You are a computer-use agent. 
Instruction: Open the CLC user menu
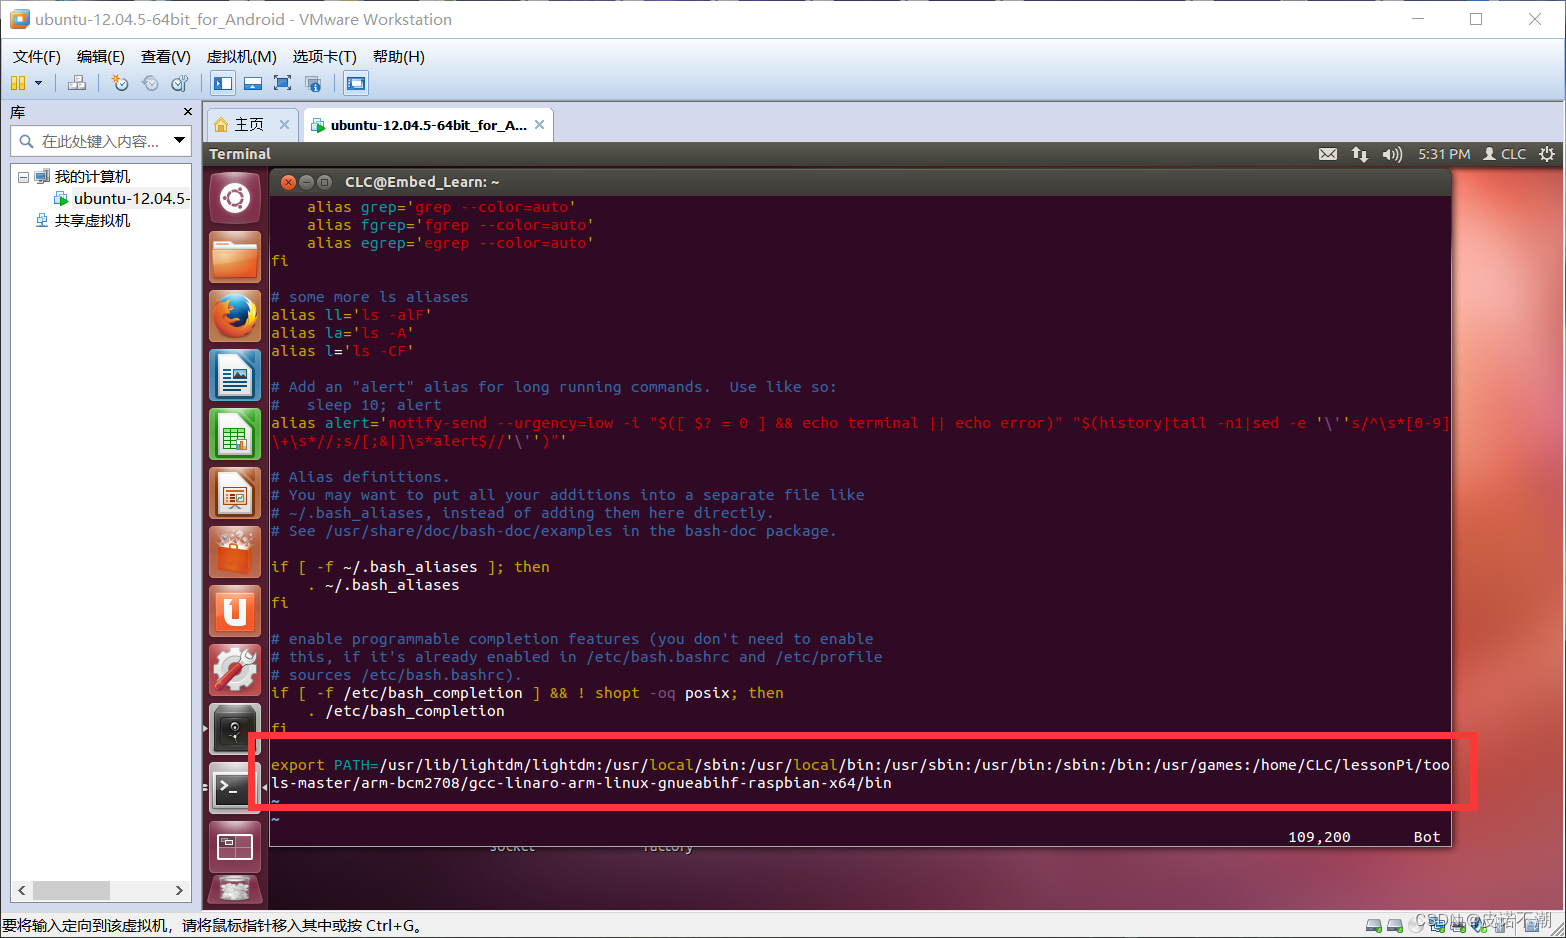point(1505,154)
